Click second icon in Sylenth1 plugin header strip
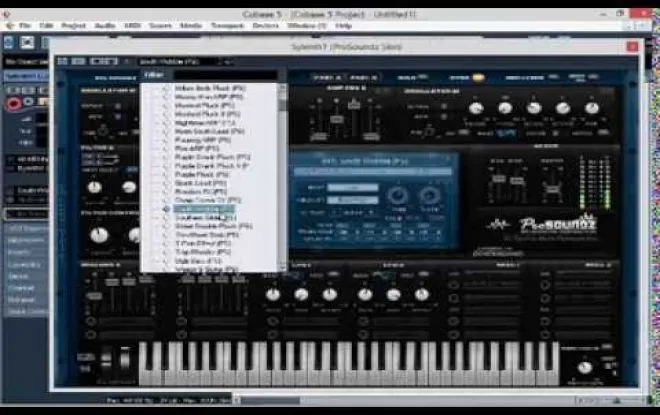Screen dimensions: 660x415 78,61
